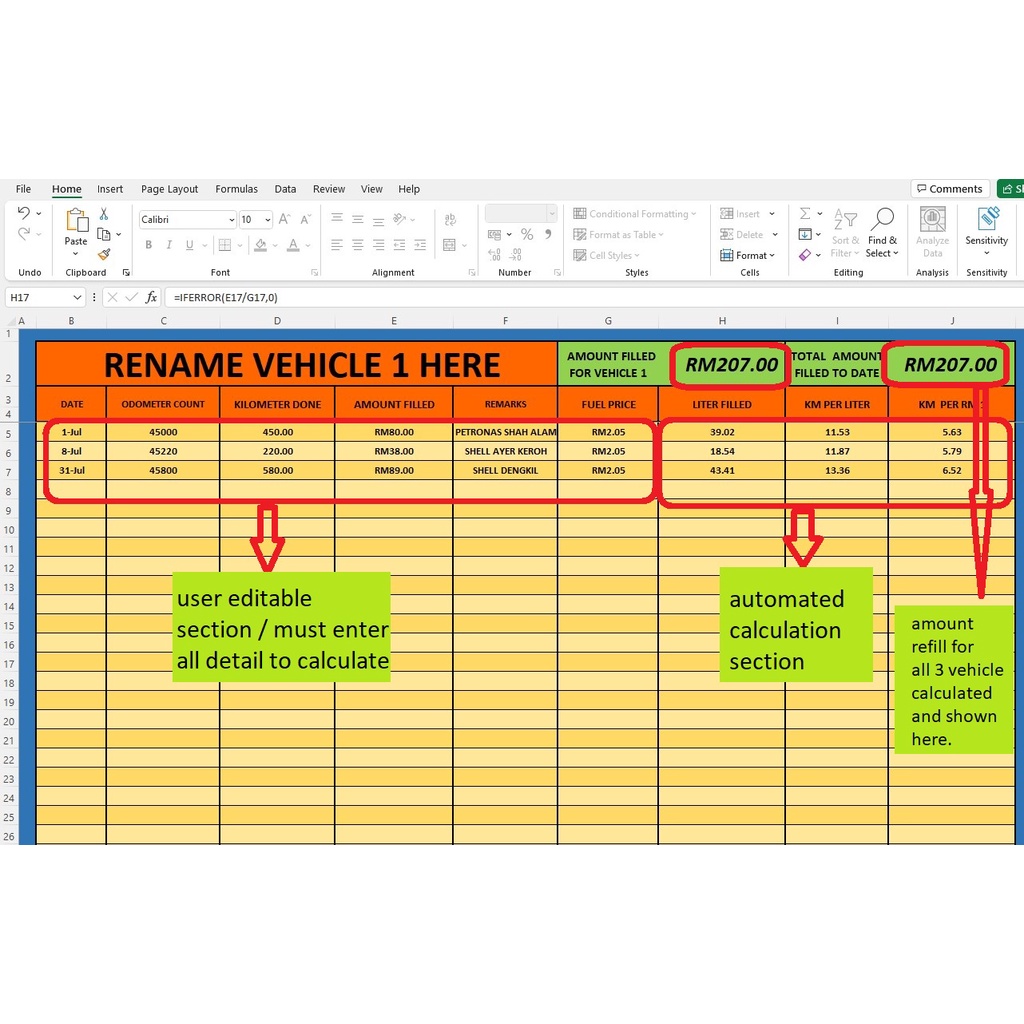Click the Format Painter icon
This screenshot has height=1024, width=1024.
[105, 252]
